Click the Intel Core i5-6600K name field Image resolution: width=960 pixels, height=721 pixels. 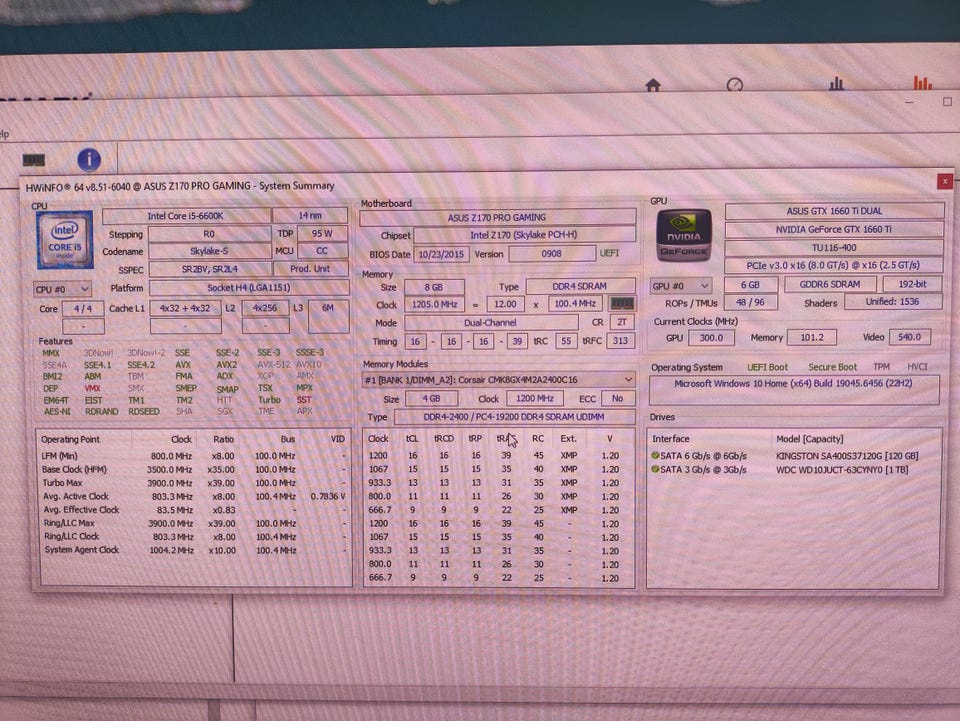click(x=186, y=216)
